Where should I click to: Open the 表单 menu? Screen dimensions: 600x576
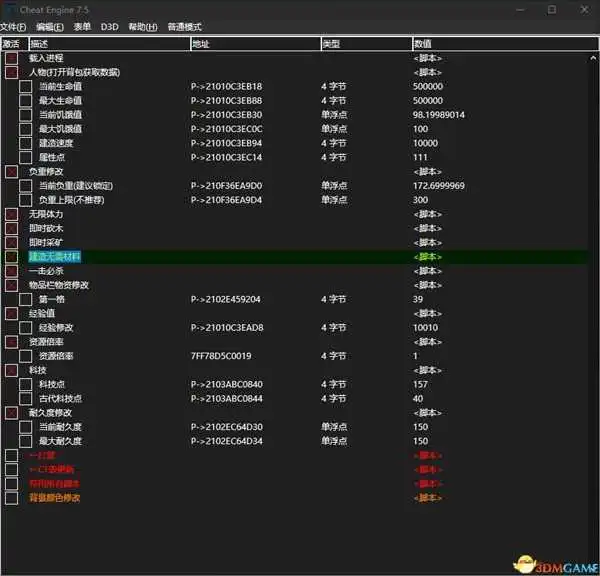[82, 27]
